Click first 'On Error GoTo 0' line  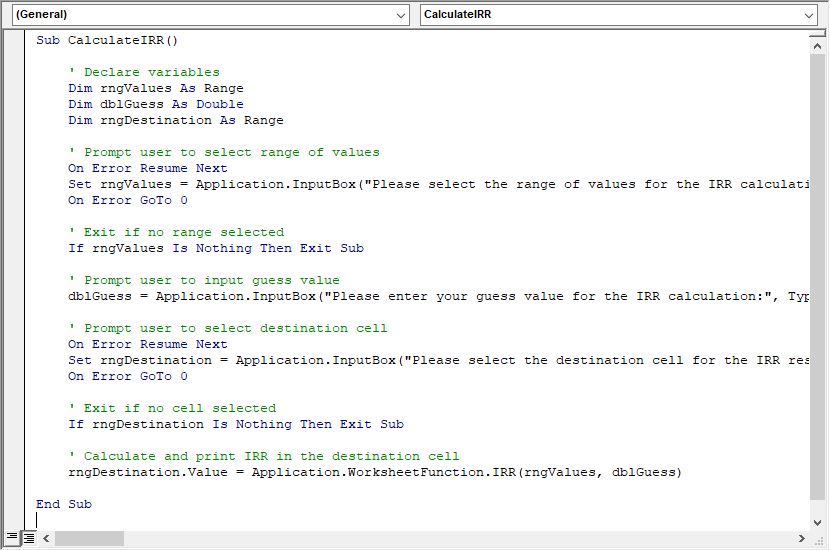pyautogui.click(x=128, y=200)
